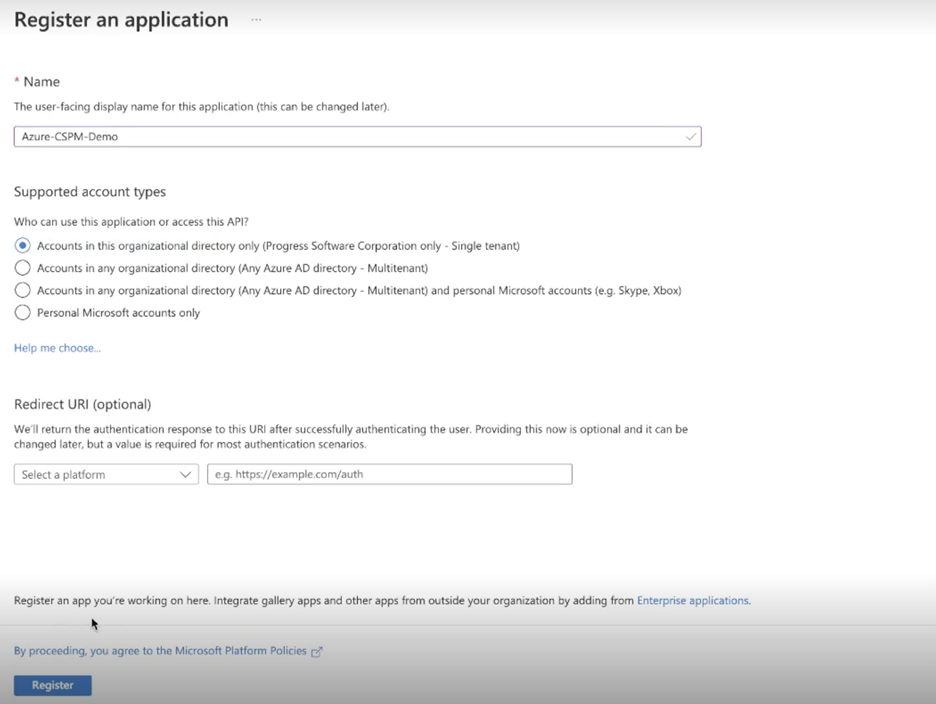Open the options menu beside the page title

coord(256,19)
